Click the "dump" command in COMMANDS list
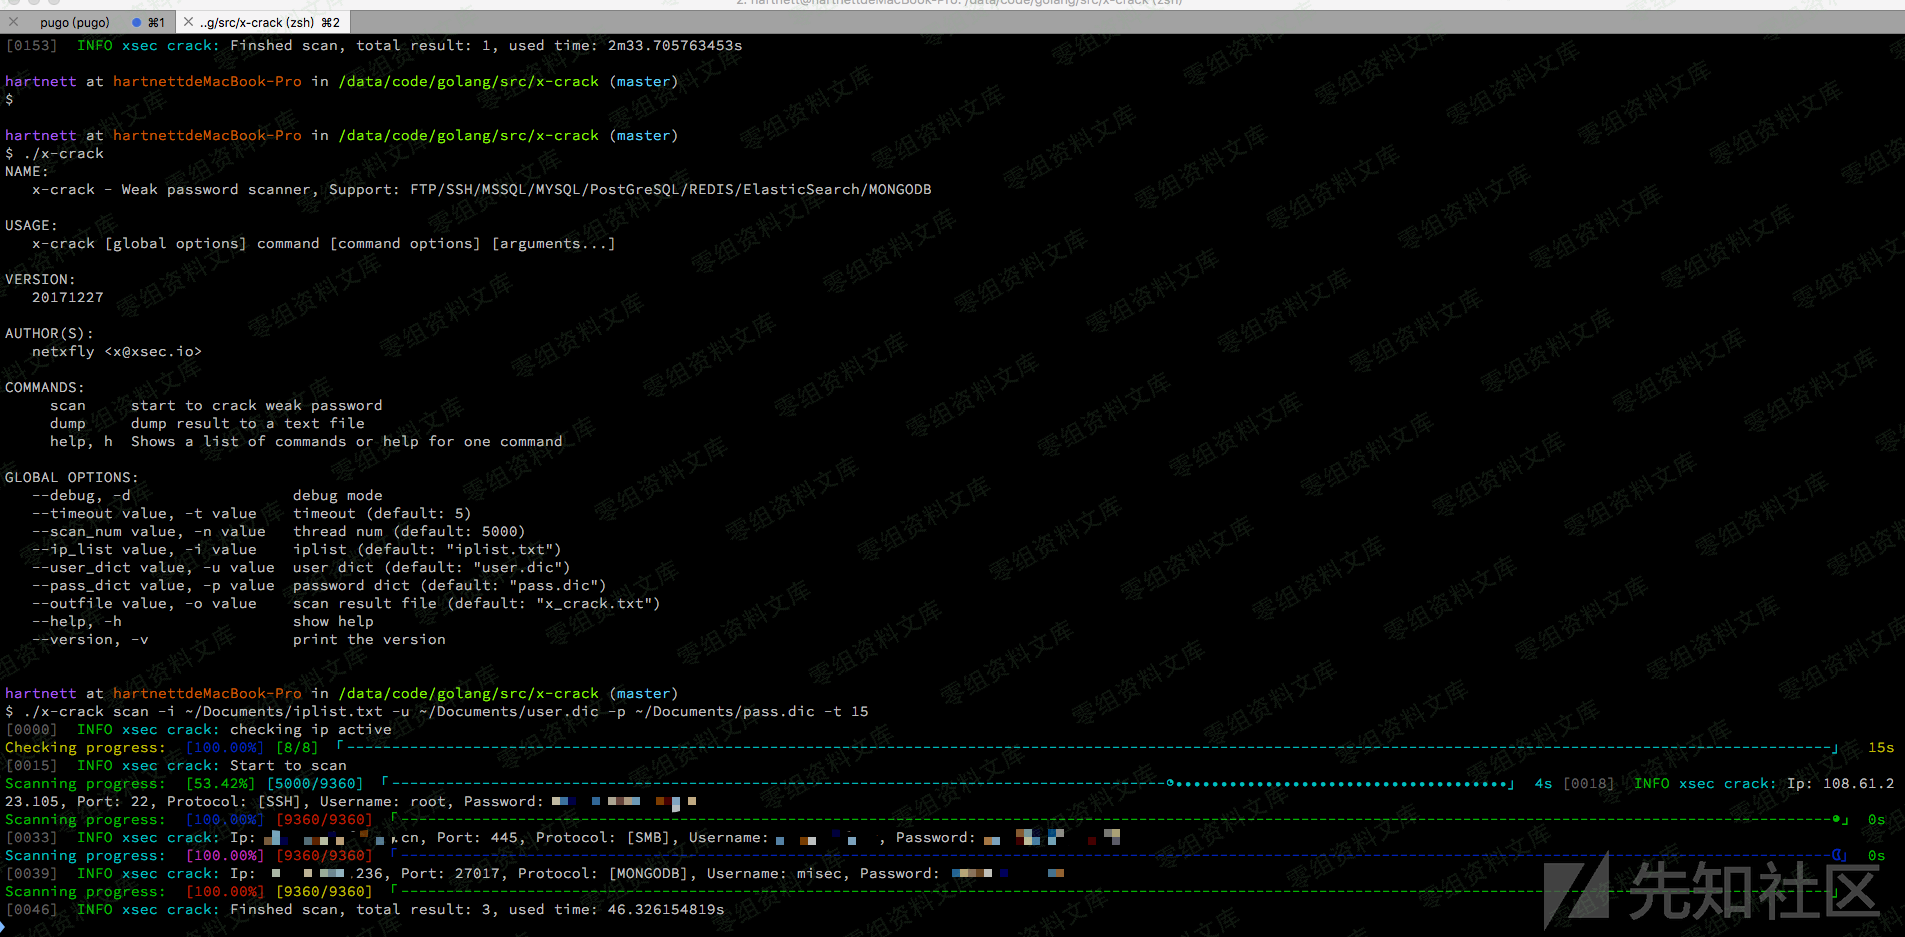The width and height of the screenshot is (1905, 937). click(x=68, y=424)
